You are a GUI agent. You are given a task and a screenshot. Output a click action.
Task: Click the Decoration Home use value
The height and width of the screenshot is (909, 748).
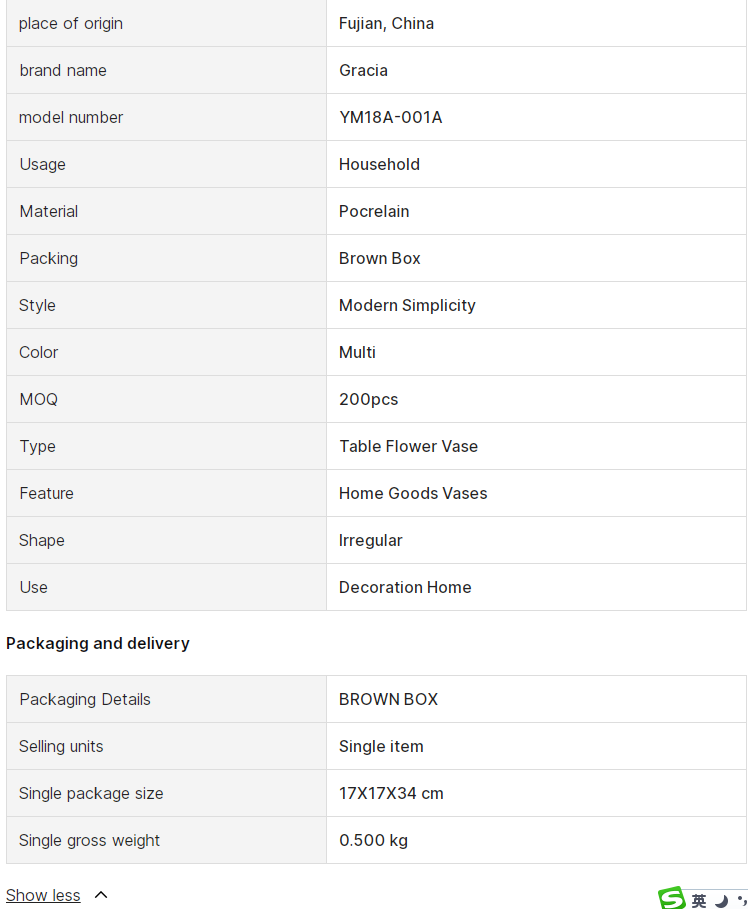point(405,587)
